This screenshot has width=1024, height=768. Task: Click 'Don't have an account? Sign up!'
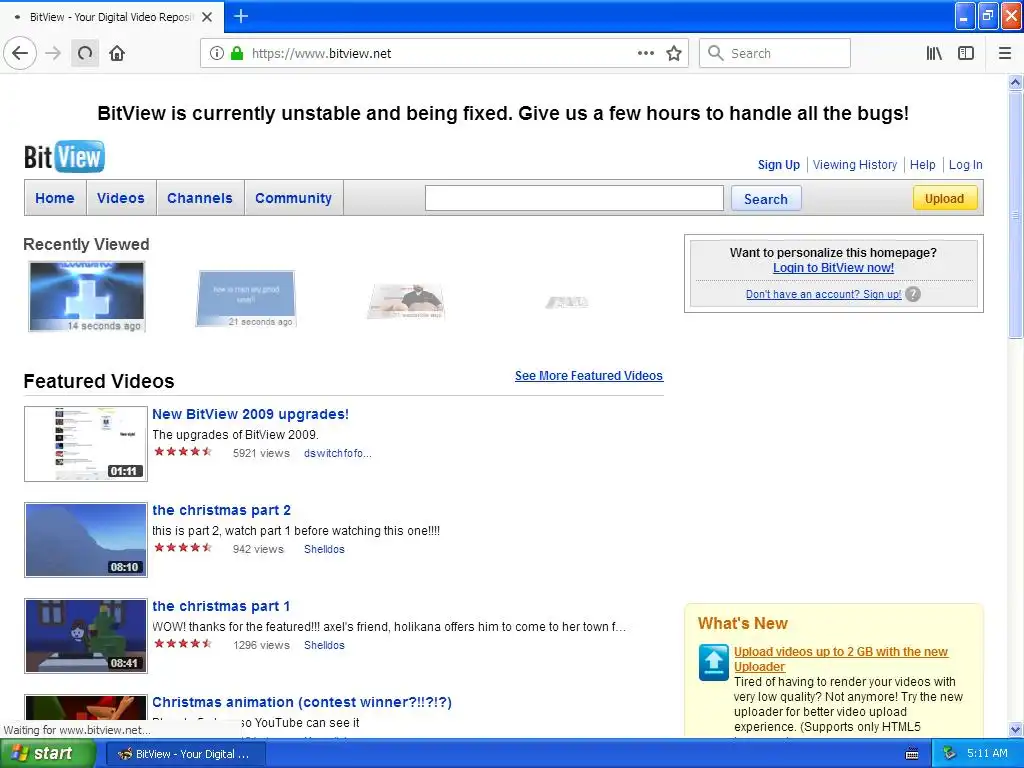point(824,295)
